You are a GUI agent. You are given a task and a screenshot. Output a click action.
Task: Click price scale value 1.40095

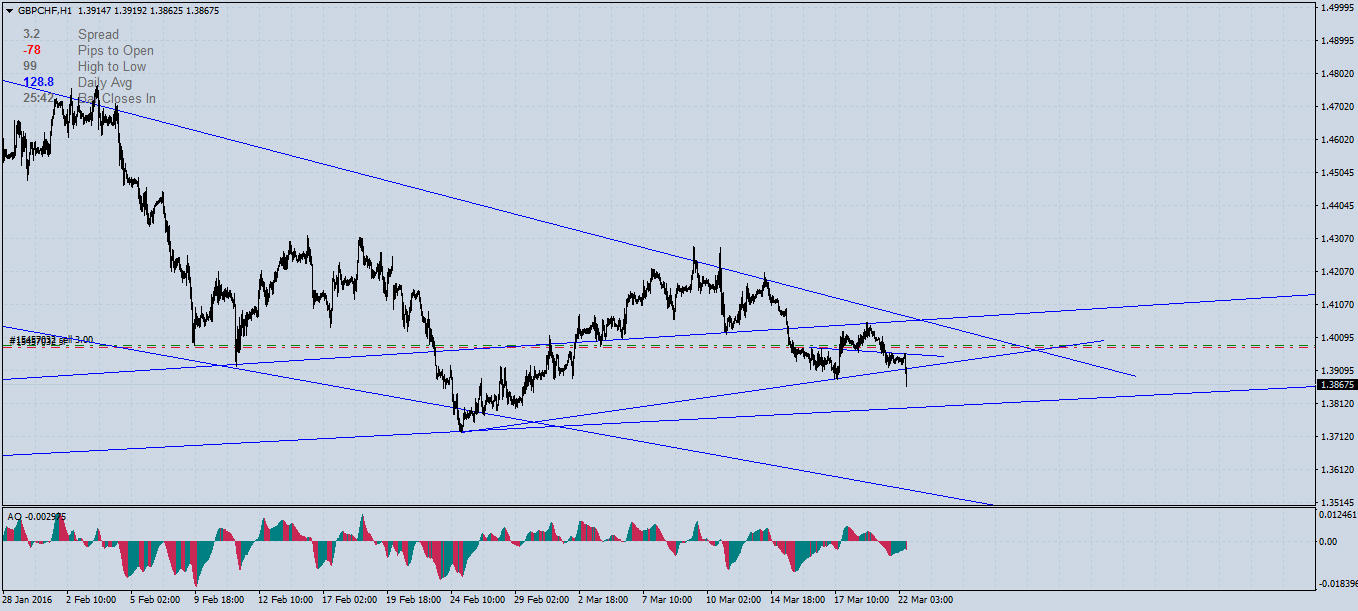pyautogui.click(x=1337, y=338)
